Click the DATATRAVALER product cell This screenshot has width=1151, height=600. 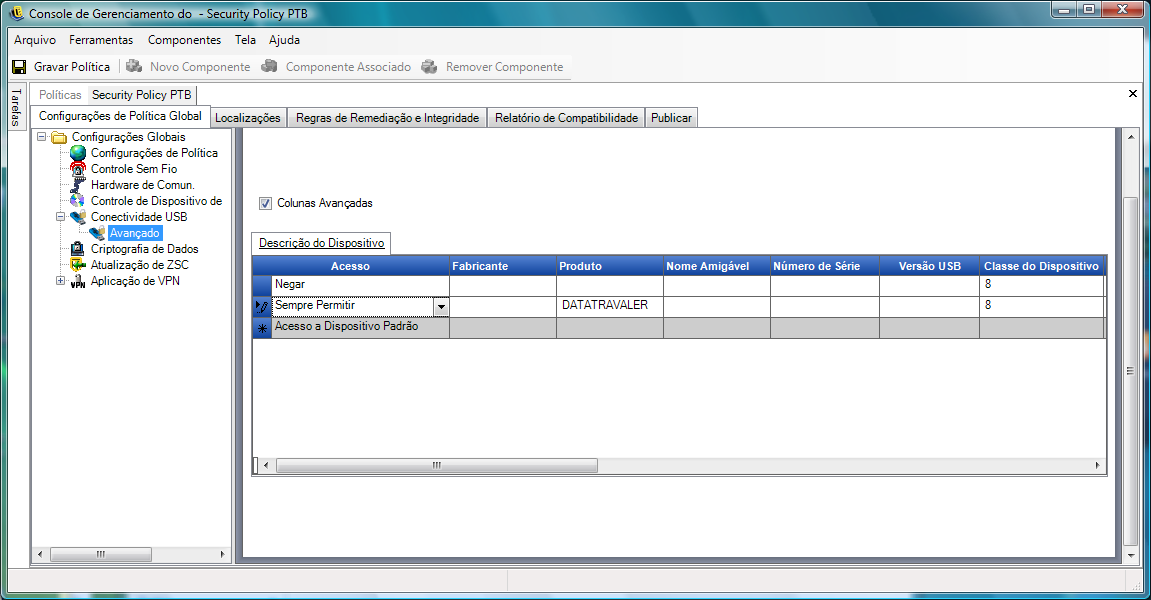(610, 306)
